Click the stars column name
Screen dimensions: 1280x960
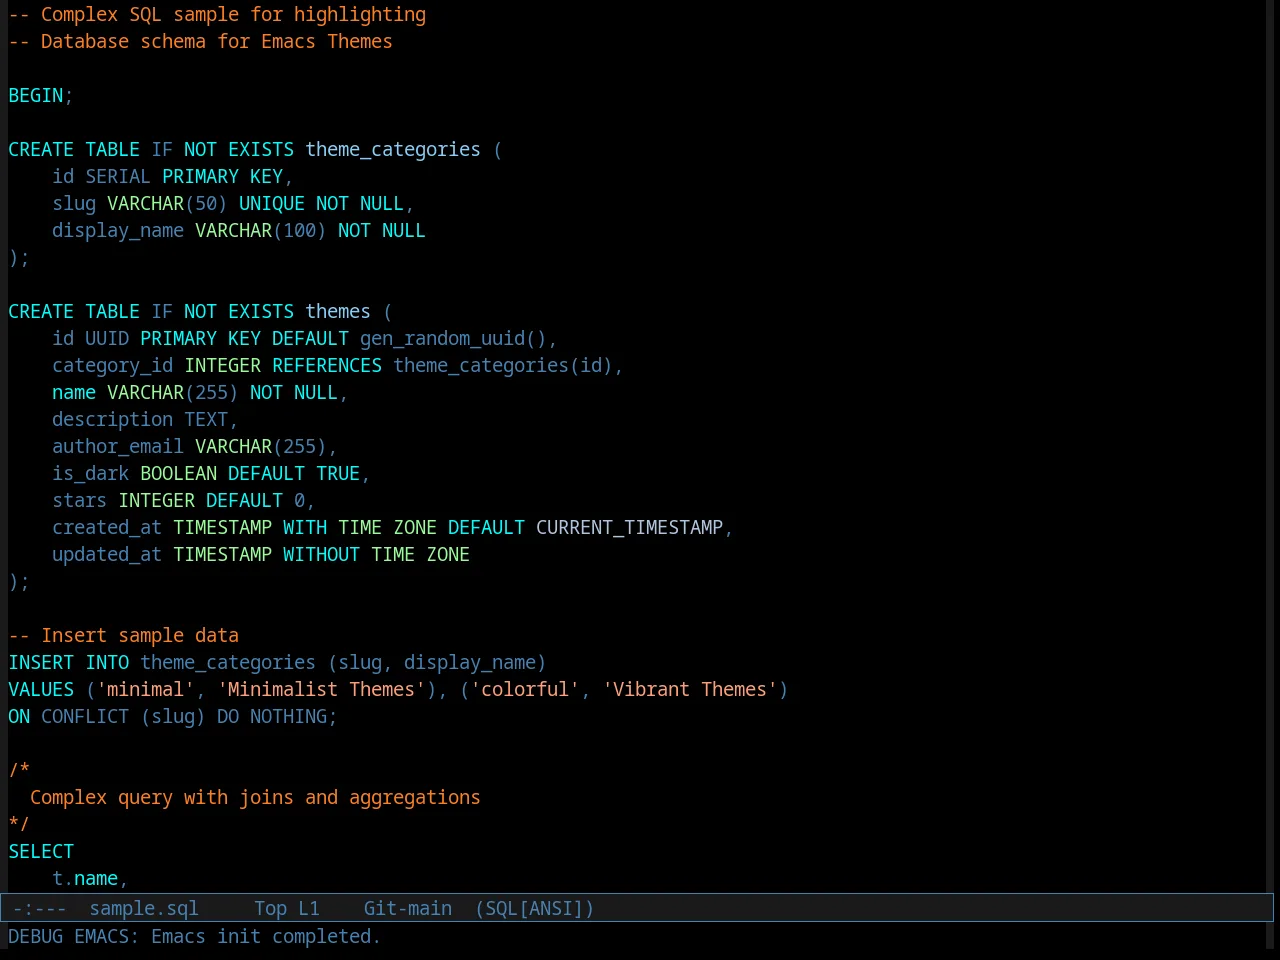(x=79, y=500)
